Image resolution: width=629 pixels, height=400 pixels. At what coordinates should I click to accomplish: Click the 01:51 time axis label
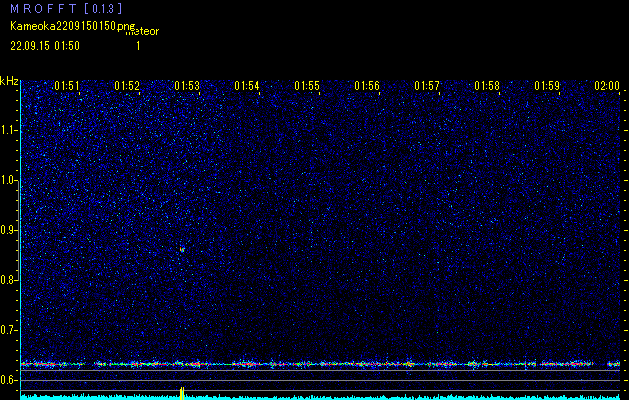click(x=67, y=85)
